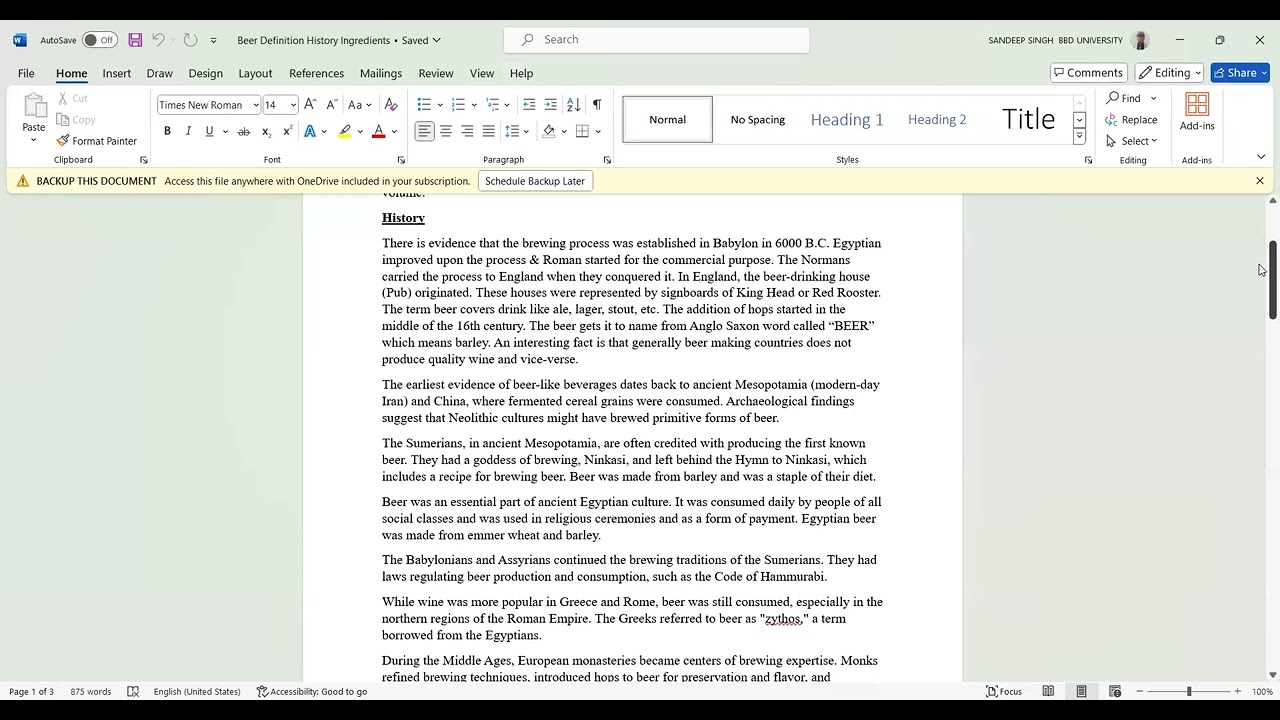Toggle Bold formatting
The width and height of the screenshot is (1280, 720).
167,132
